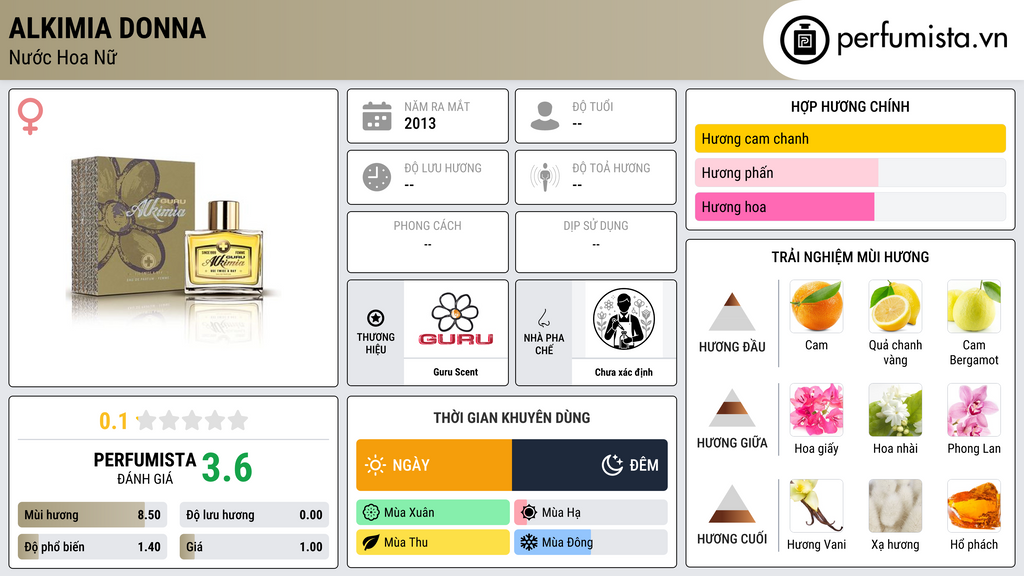Click the calendar icon beside Năm ra mắt
The height and width of the screenshot is (576, 1024).
[377, 116]
